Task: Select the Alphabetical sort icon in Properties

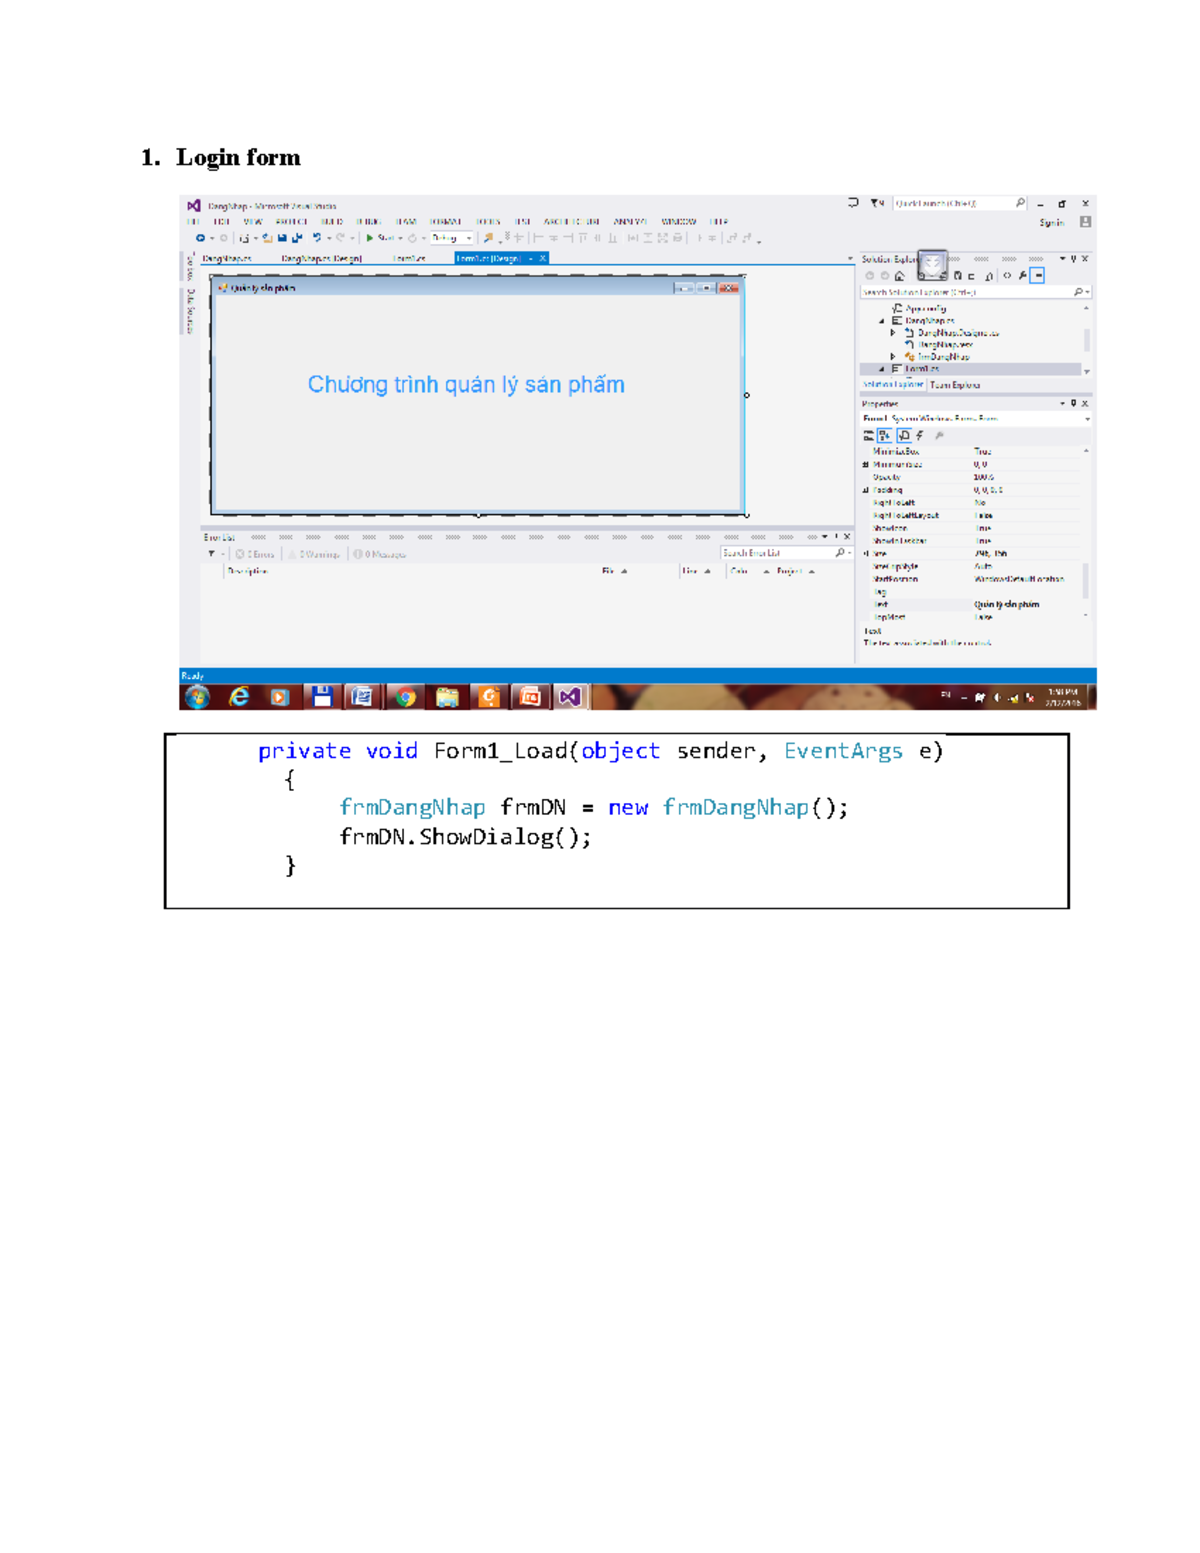Action: pyautogui.click(x=884, y=435)
